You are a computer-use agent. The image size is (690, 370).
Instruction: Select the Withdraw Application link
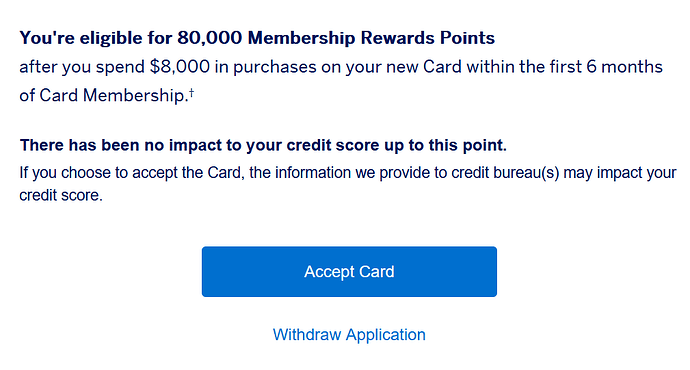pos(349,334)
